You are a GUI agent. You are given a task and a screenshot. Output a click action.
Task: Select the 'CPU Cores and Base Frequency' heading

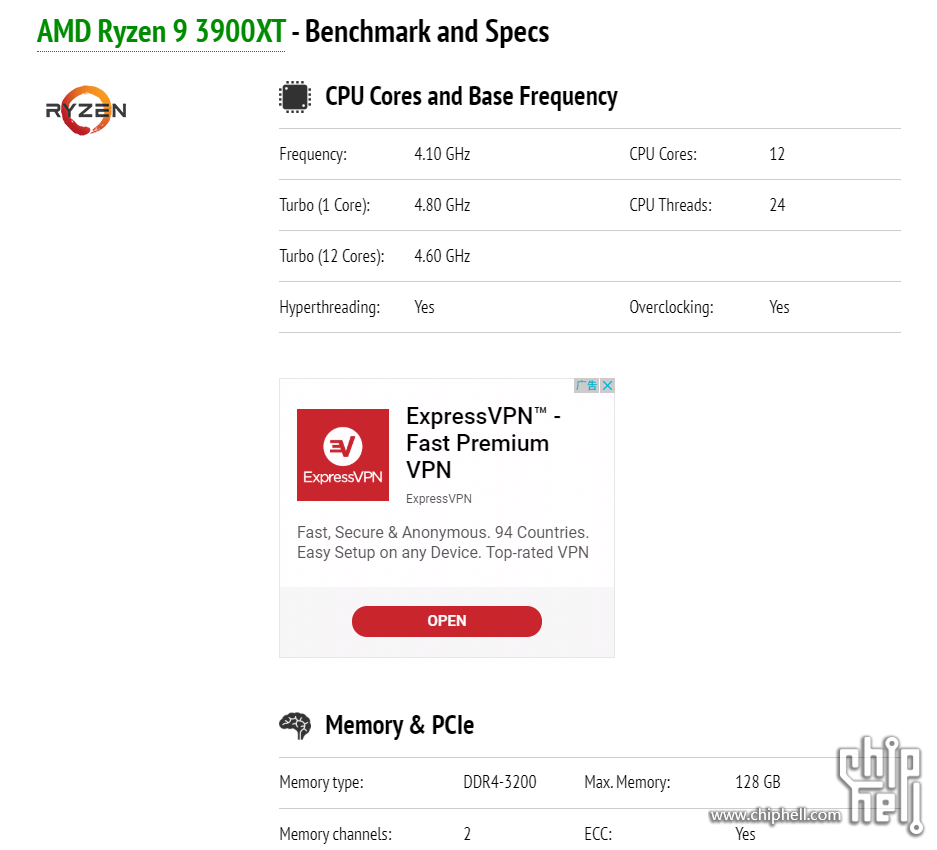pos(471,97)
